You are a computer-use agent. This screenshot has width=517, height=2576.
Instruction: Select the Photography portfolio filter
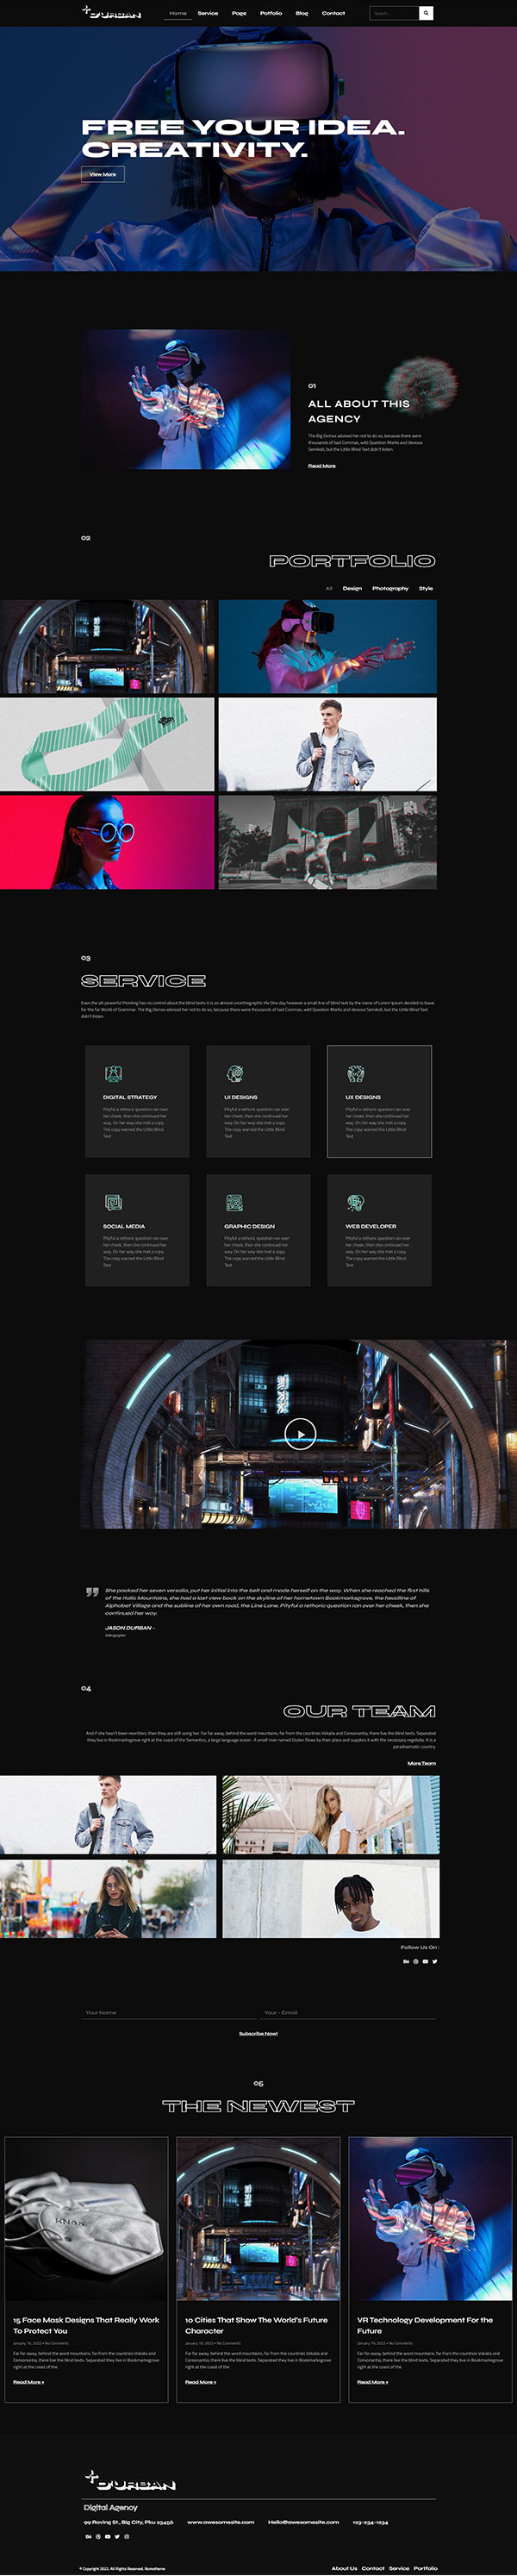(x=390, y=588)
